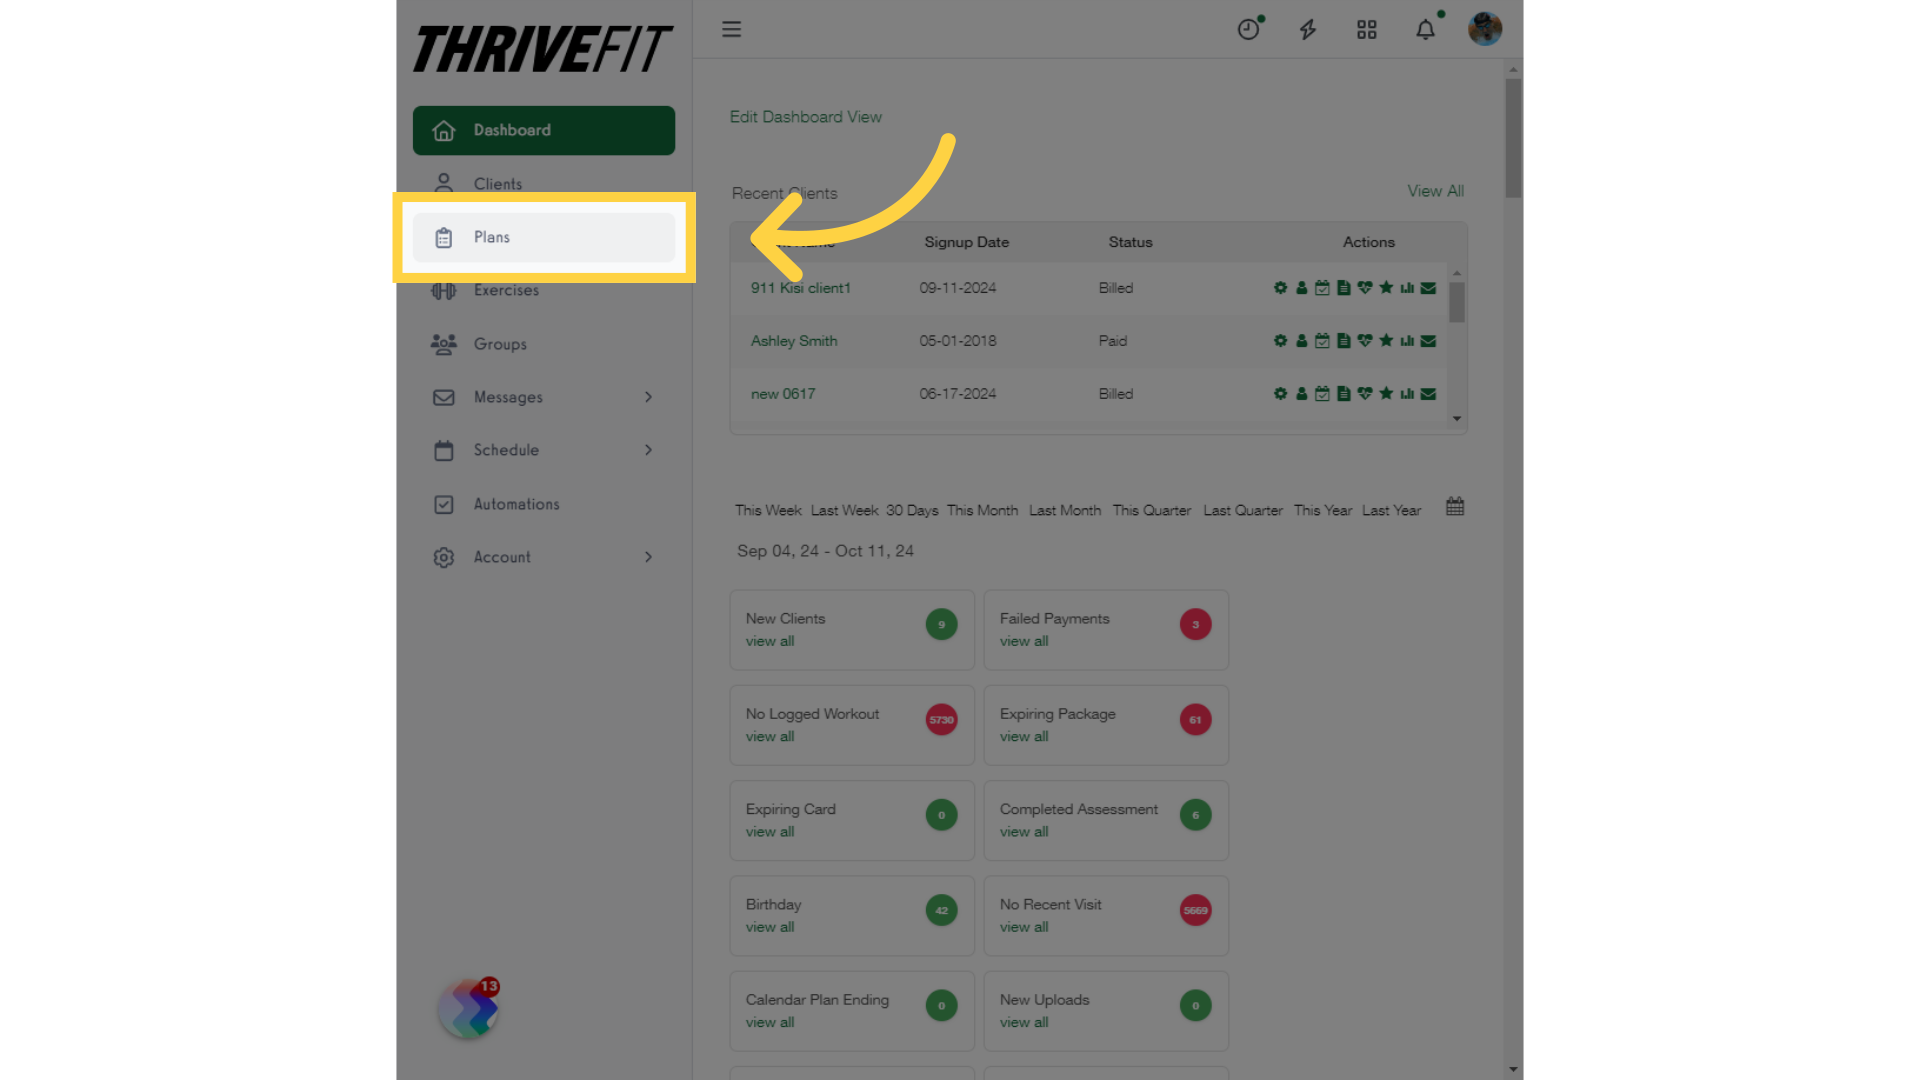Click bar chart icon for 911 Kisi client1

coord(1407,288)
